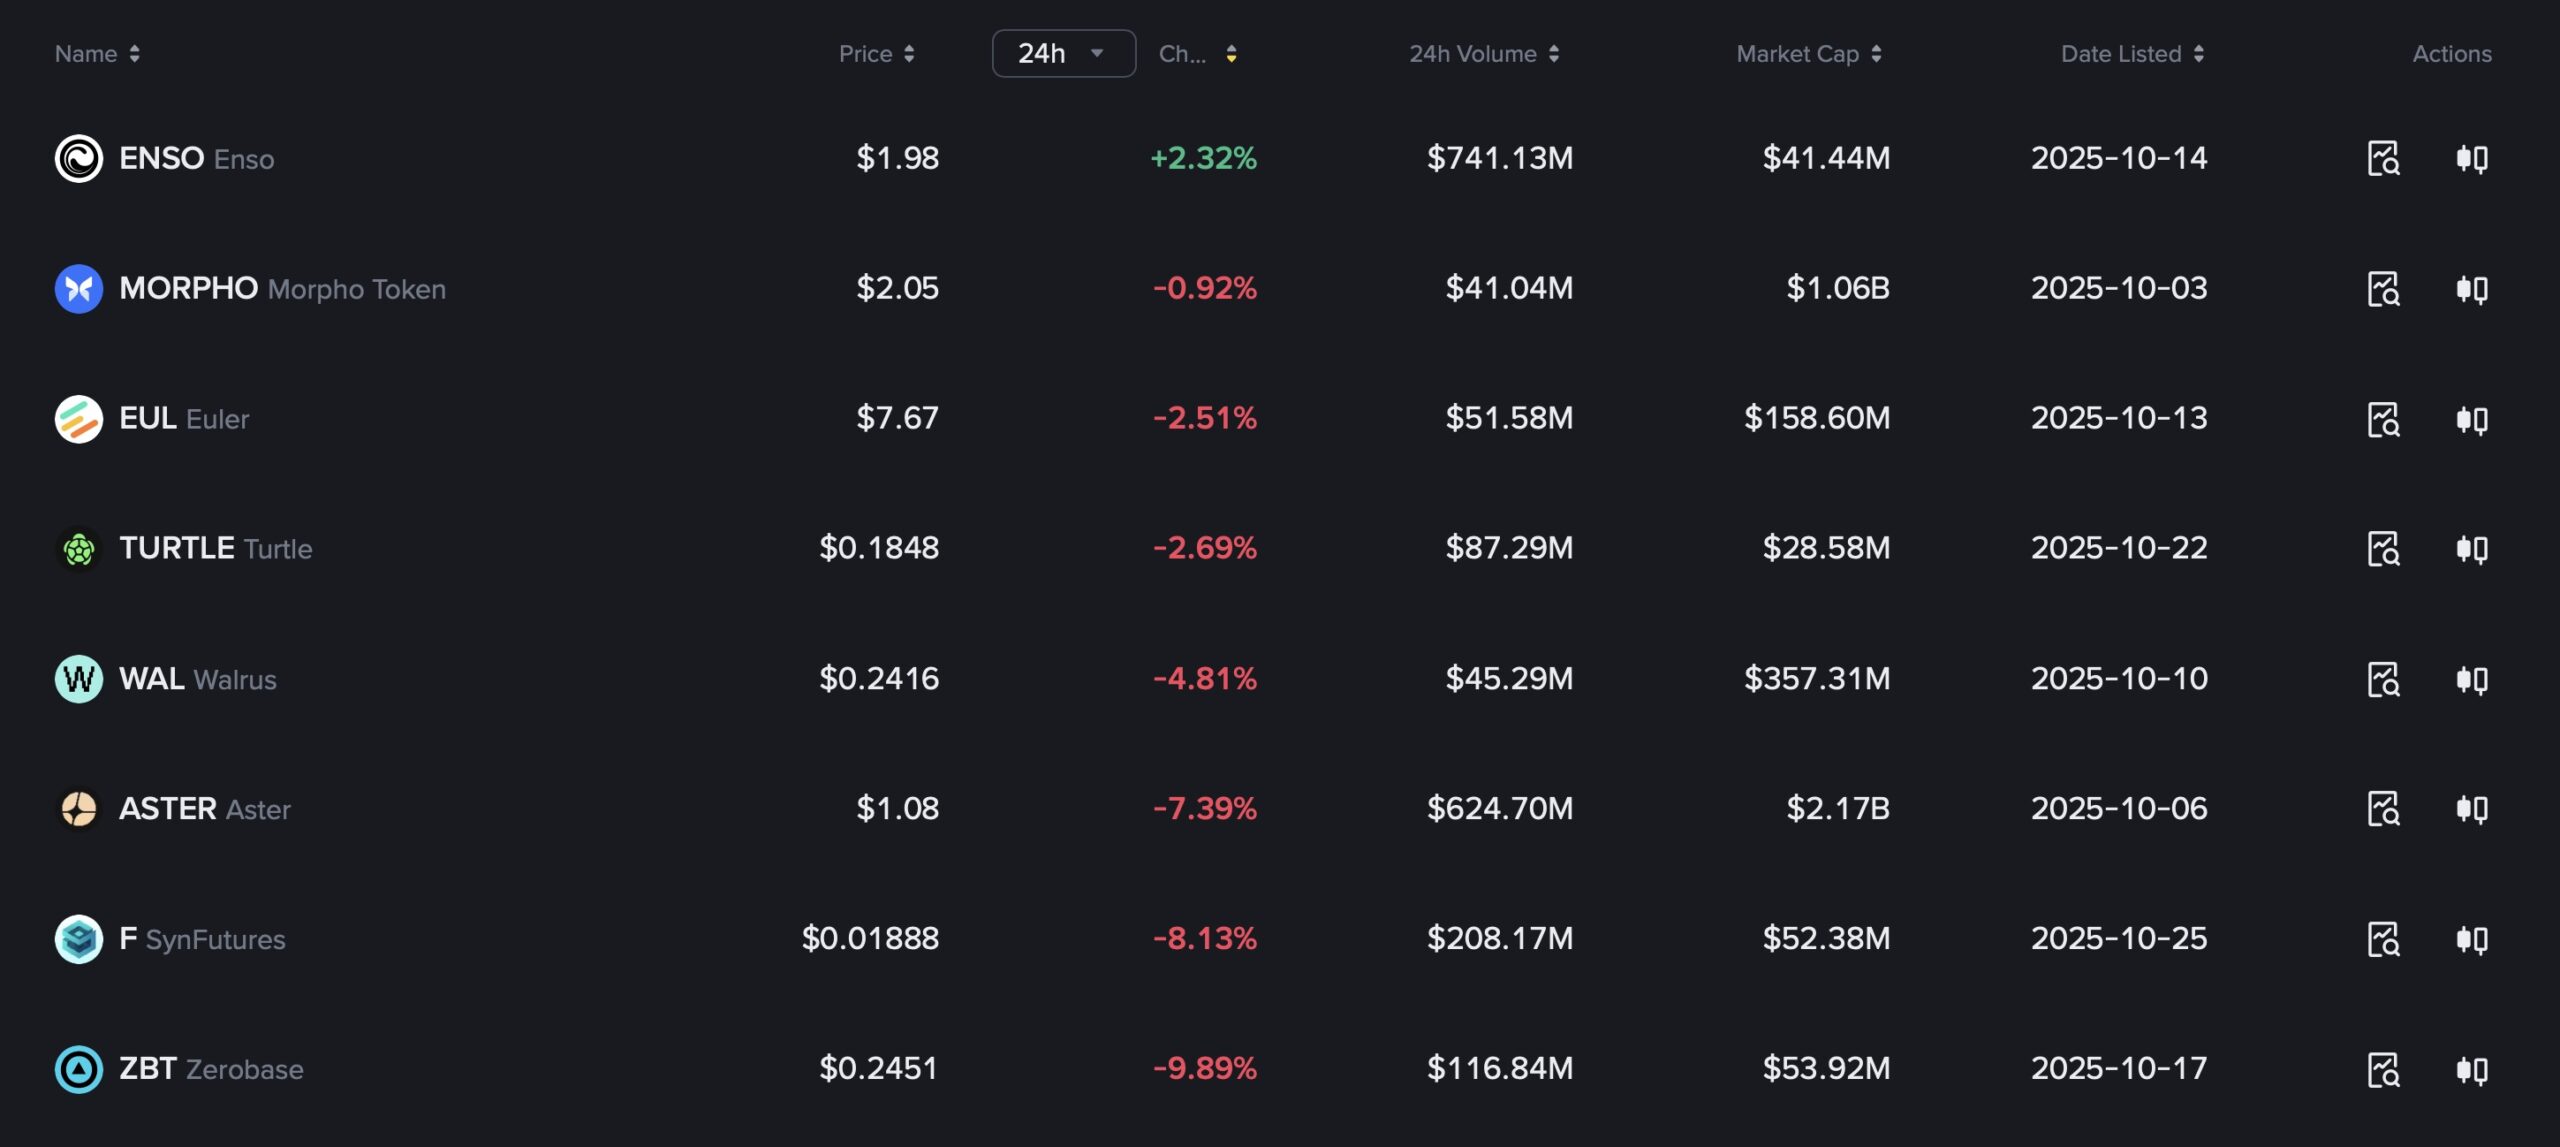Click the trade candlestick icon for TURTLE
Image resolution: width=2560 pixels, height=1147 pixels.
[2471, 549]
